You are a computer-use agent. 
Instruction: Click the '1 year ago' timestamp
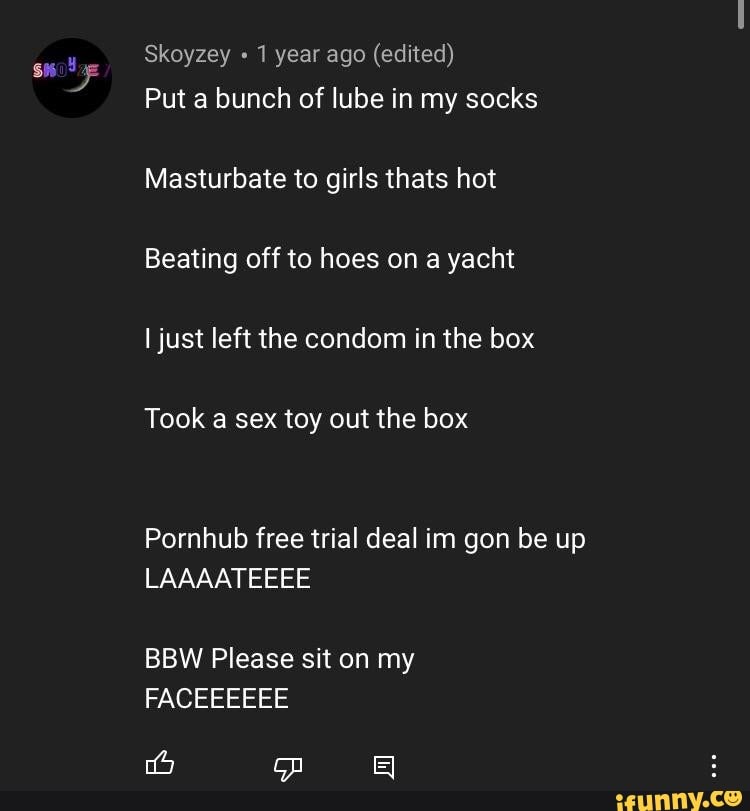[x=311, y=54]
